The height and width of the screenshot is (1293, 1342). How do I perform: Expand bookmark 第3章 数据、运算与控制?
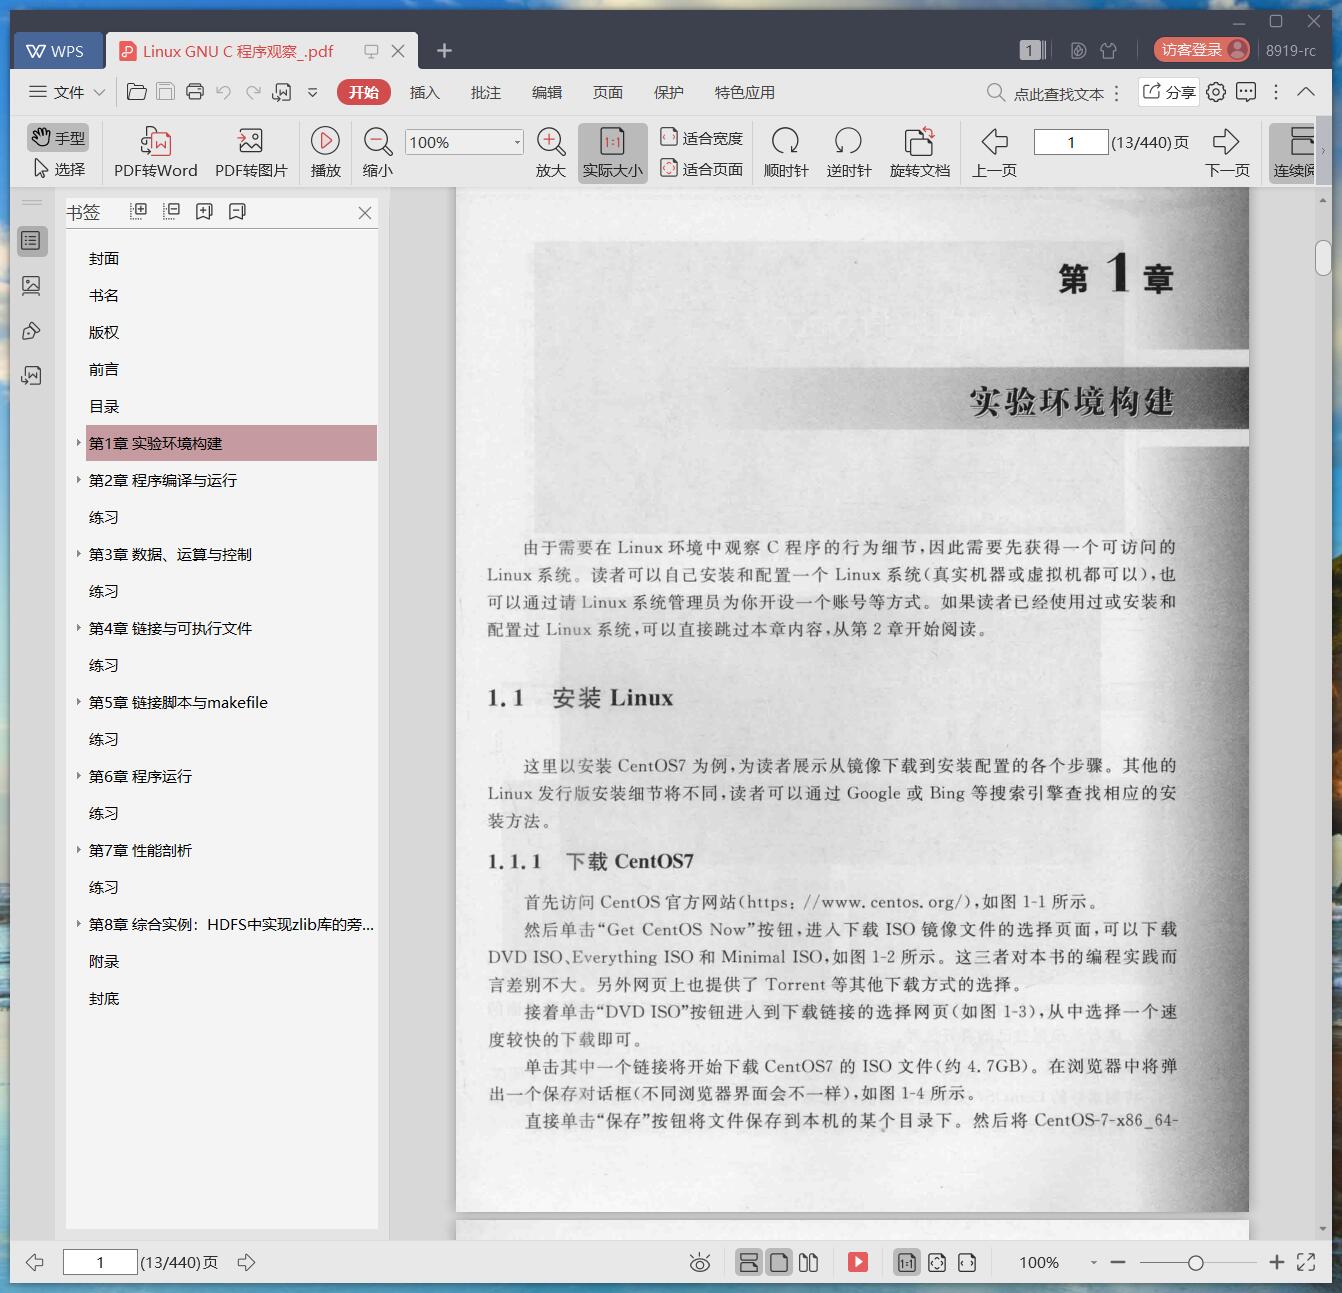pyautogui.click(x=78, y=553)
